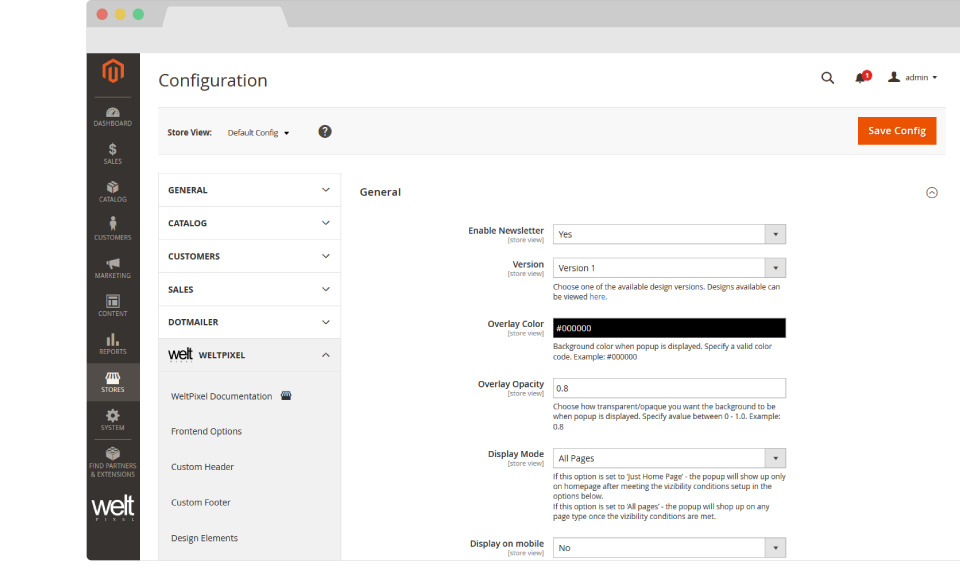Open the Version dropdown
The width and height of the screenshot is (960, 574).
point(669,268)
